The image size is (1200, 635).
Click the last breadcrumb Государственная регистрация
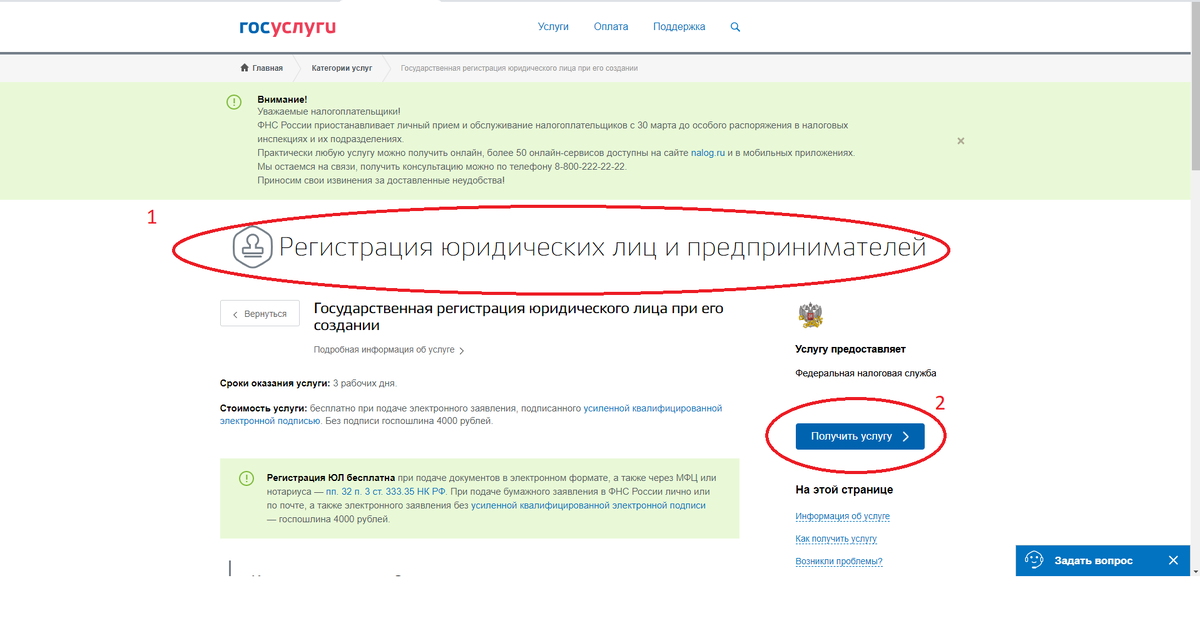519,68
